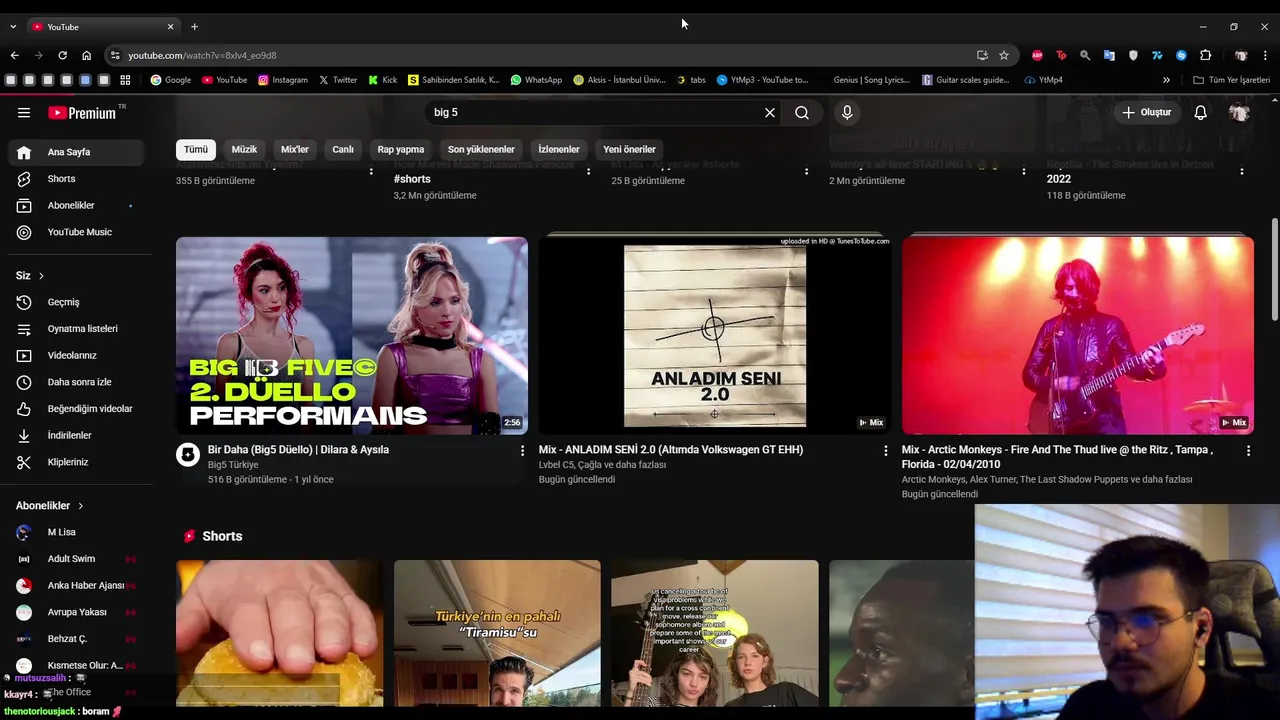Show hidden bookmarks with the double chevron
This screenshot has height=720, width=1280.
coord(1166,80)
